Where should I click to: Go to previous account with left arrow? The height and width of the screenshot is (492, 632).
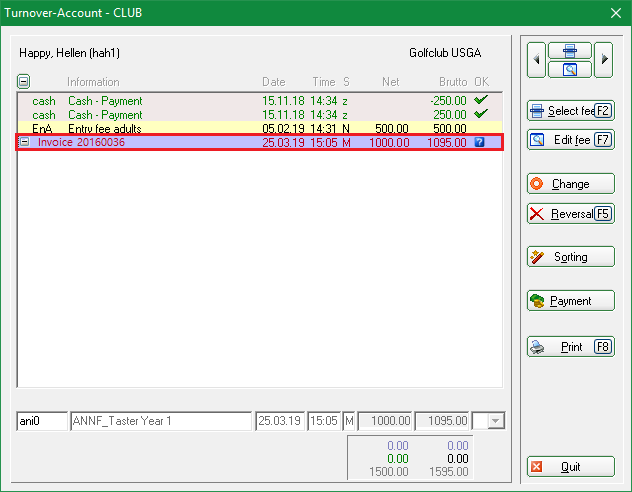tap(536, 60)
